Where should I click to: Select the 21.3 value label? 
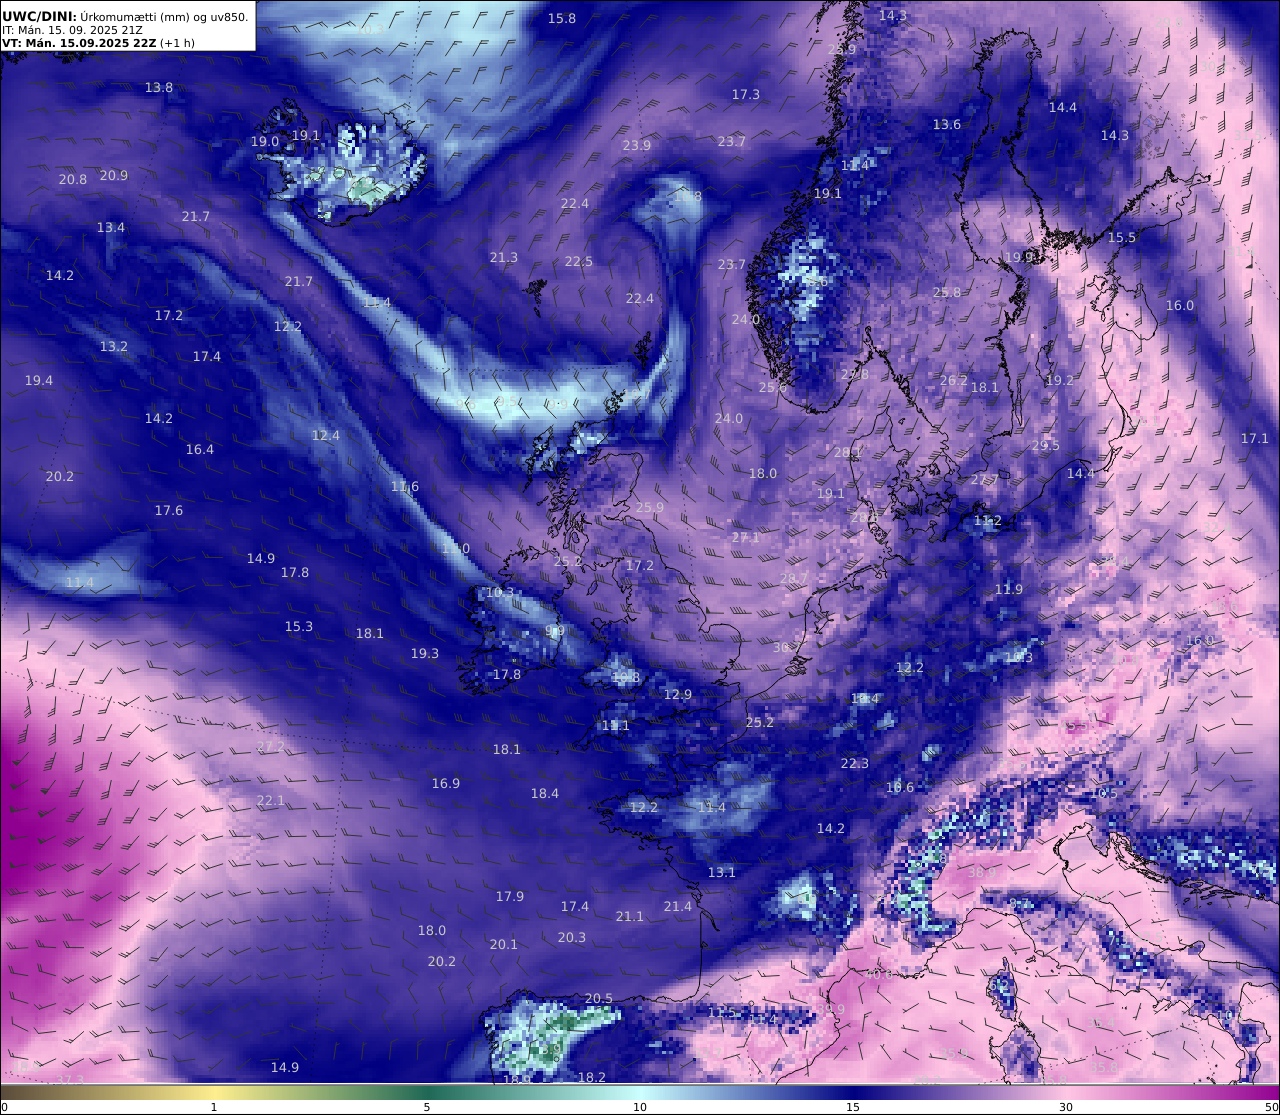tap(504, 257)
